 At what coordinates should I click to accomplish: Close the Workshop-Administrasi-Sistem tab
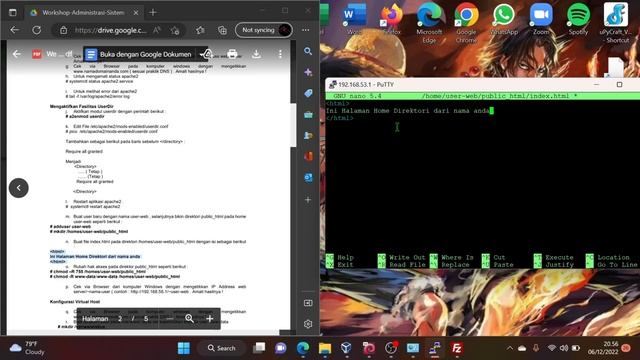136,13
